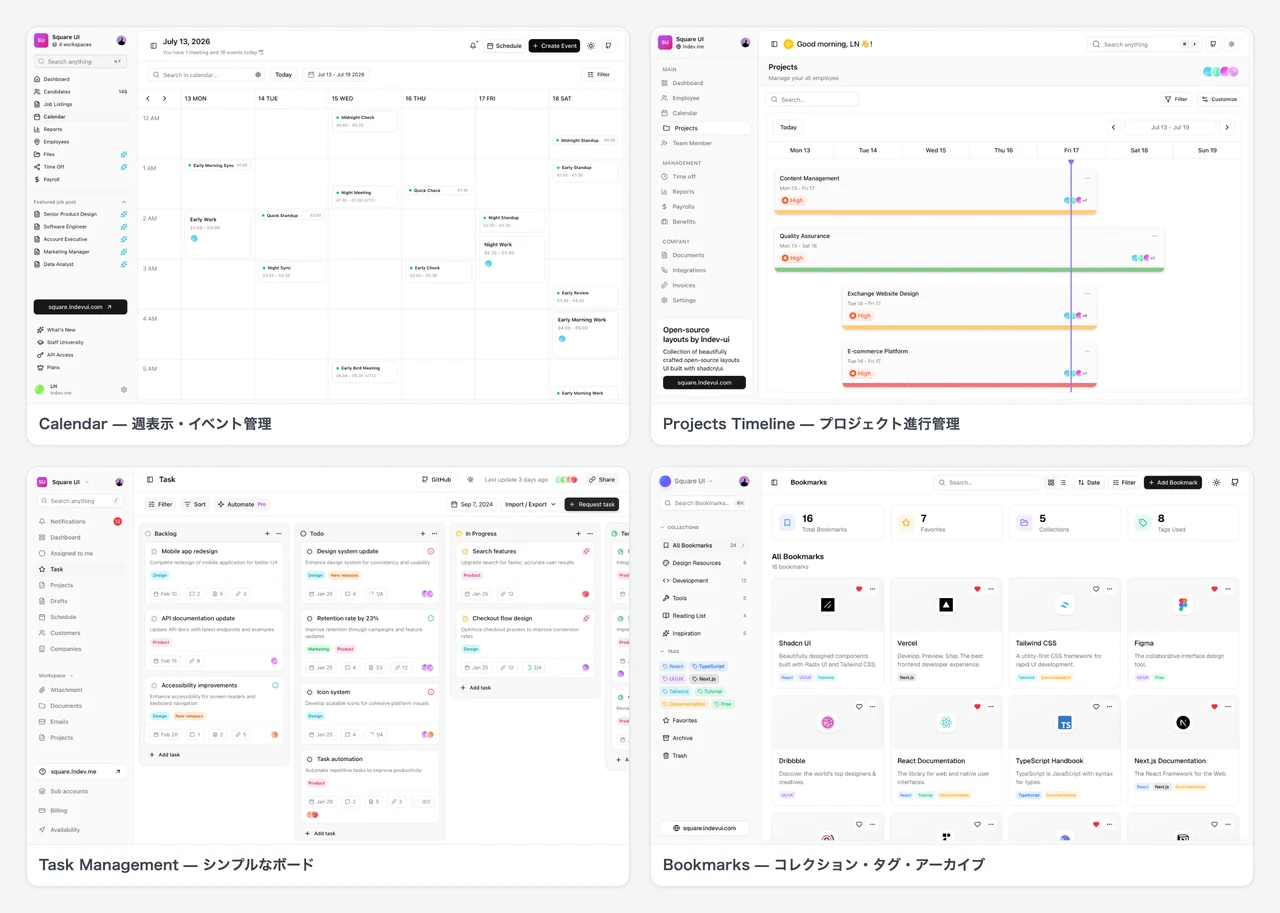This screenshot has width=1280, height=913.
Task: Open Jul 13 - Jul 19 2026 date picker
Action: [337, 75]
